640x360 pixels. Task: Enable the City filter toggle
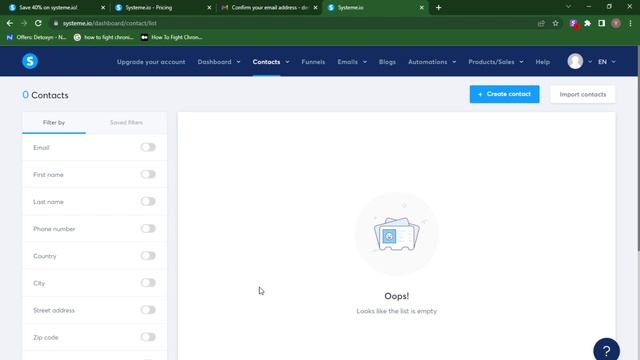(x=148, y=283)
